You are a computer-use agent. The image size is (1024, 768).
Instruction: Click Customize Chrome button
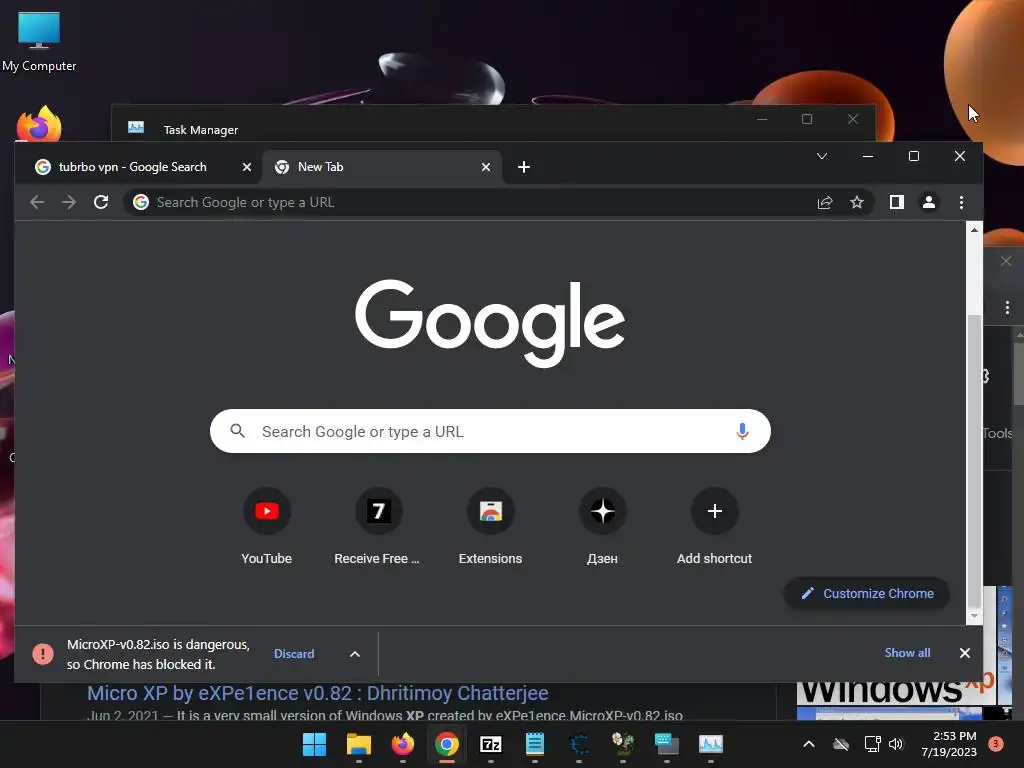tap(867, 593)
